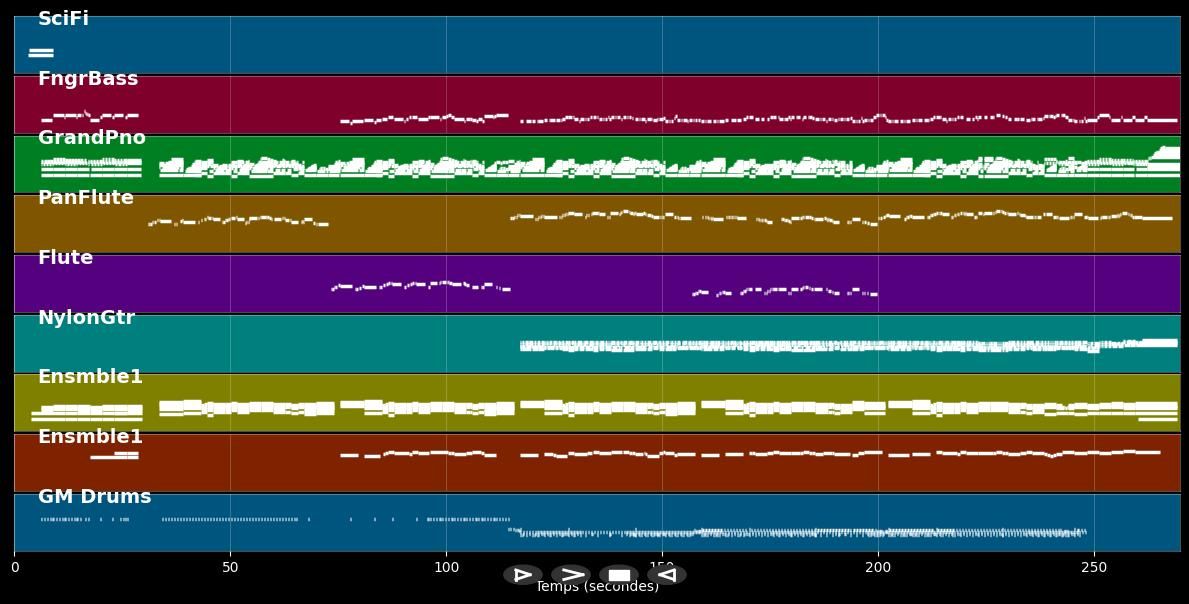Click the Rewind icon
1189x604 pixels.
pyautogui.click(x=666, y=574)
